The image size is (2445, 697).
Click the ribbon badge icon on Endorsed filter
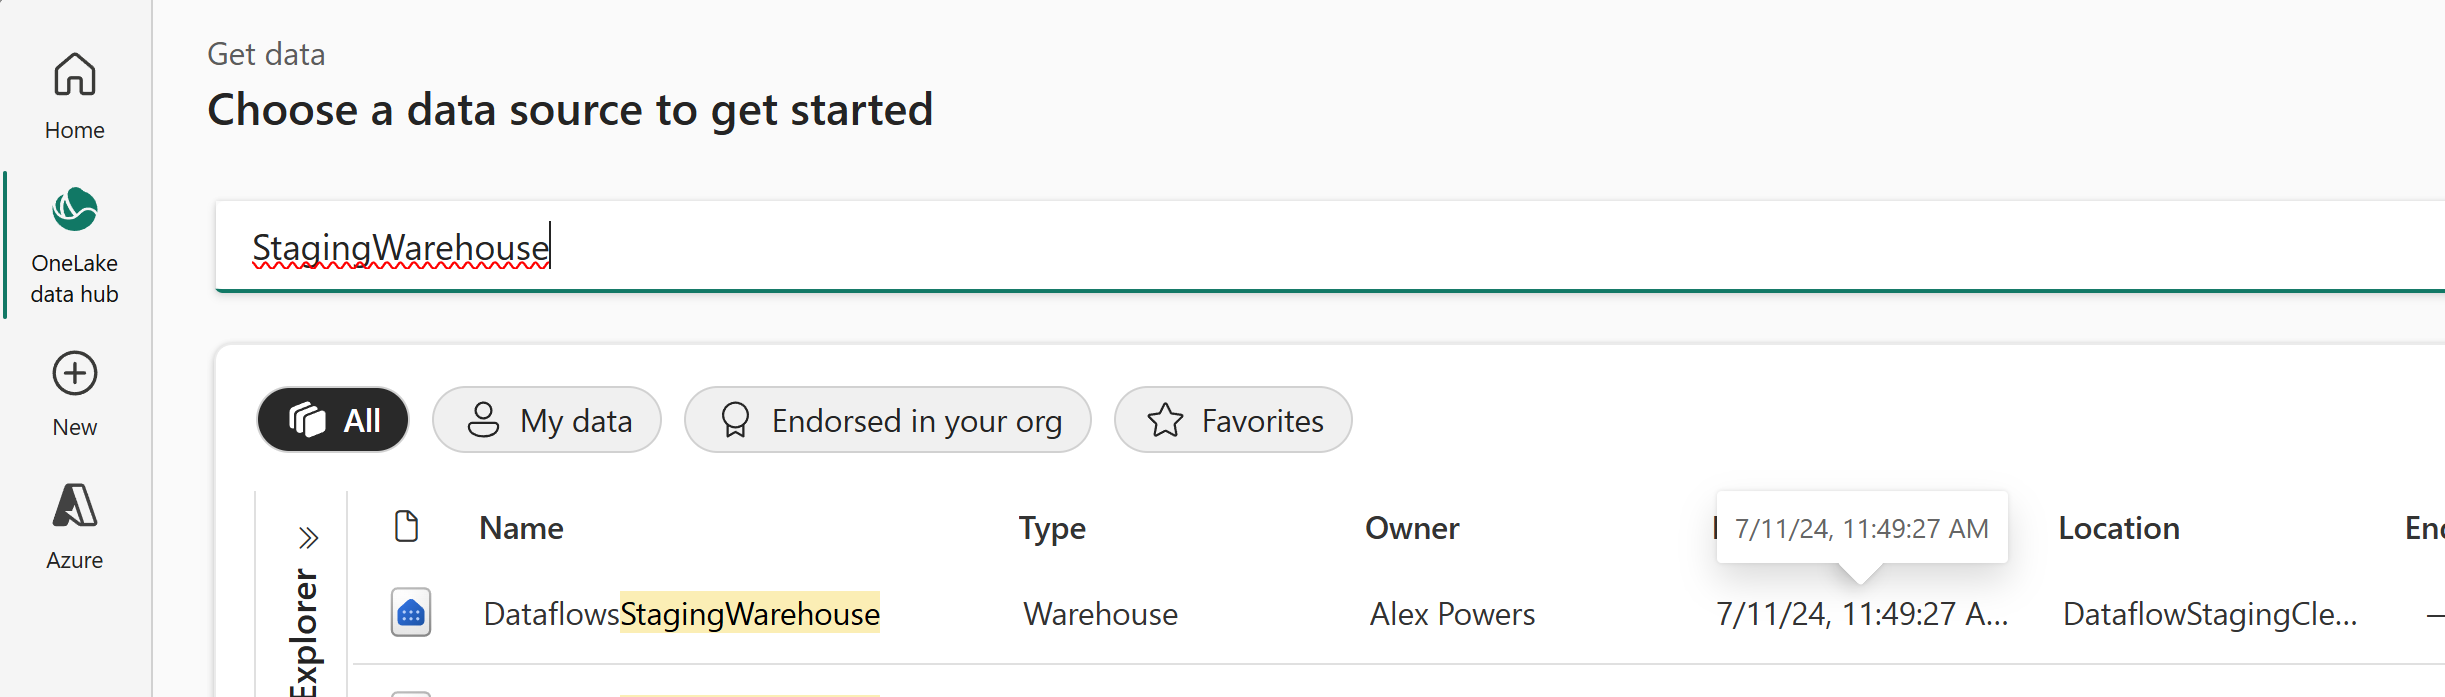point(736,420)
